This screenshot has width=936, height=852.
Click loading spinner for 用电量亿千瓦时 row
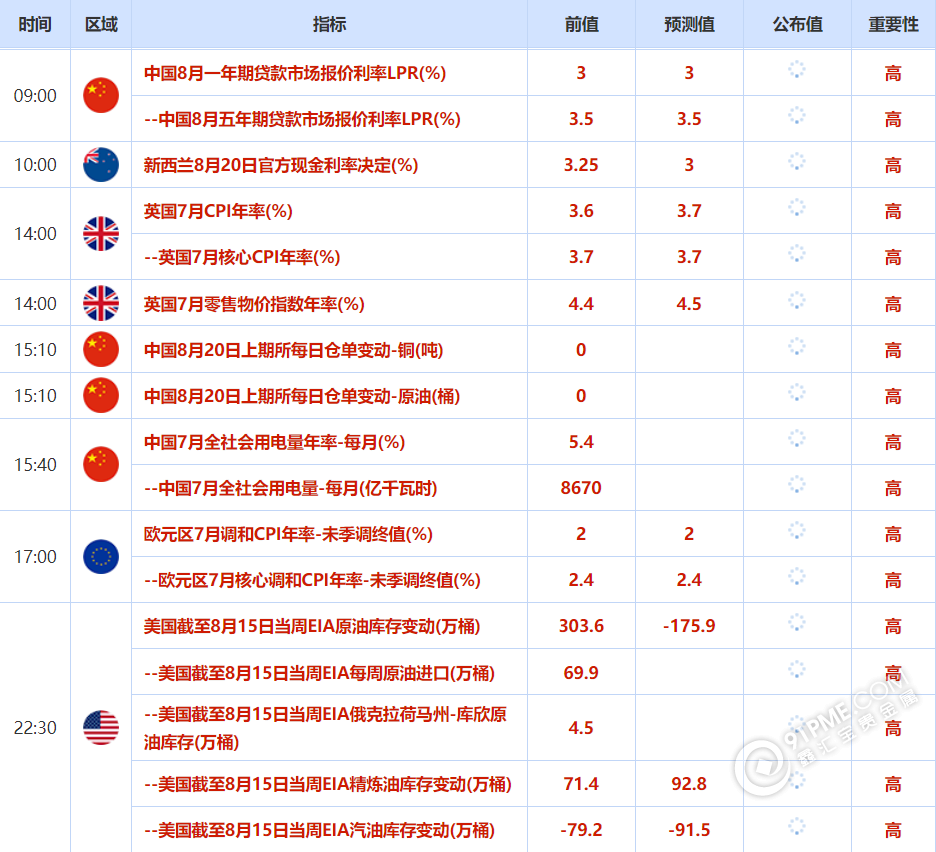797,484
